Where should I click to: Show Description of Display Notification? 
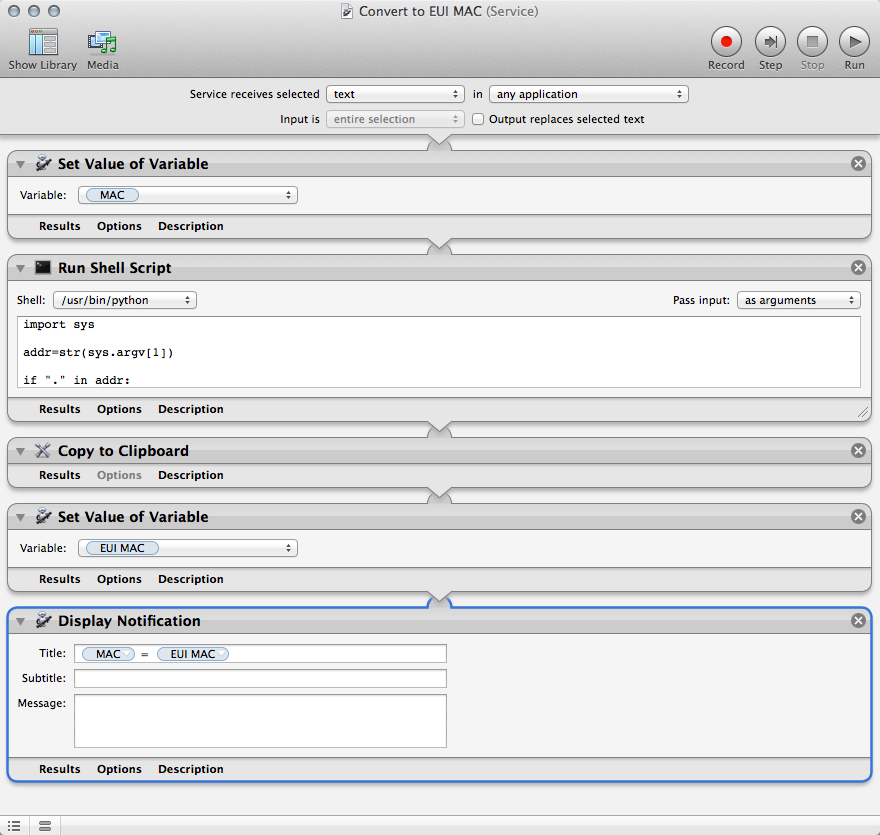coord(191,769)
